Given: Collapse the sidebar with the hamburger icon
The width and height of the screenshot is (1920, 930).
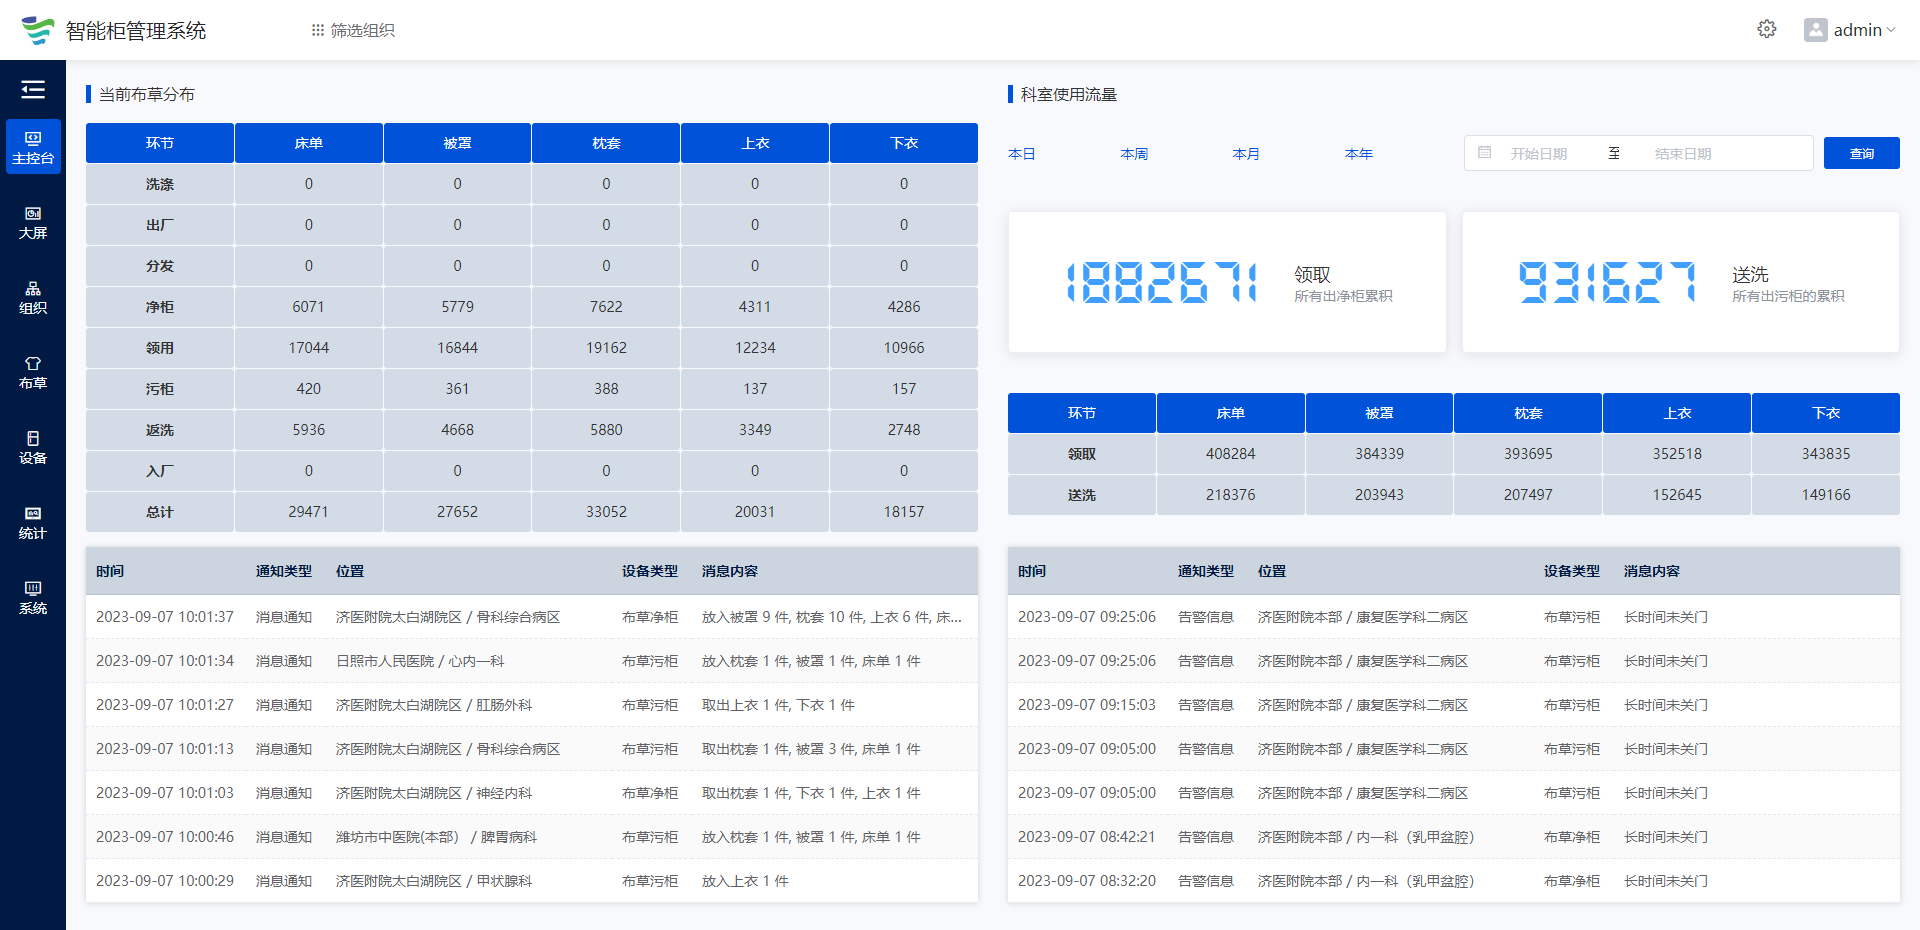Looking at the screenshot, I should tap(33, 90).
